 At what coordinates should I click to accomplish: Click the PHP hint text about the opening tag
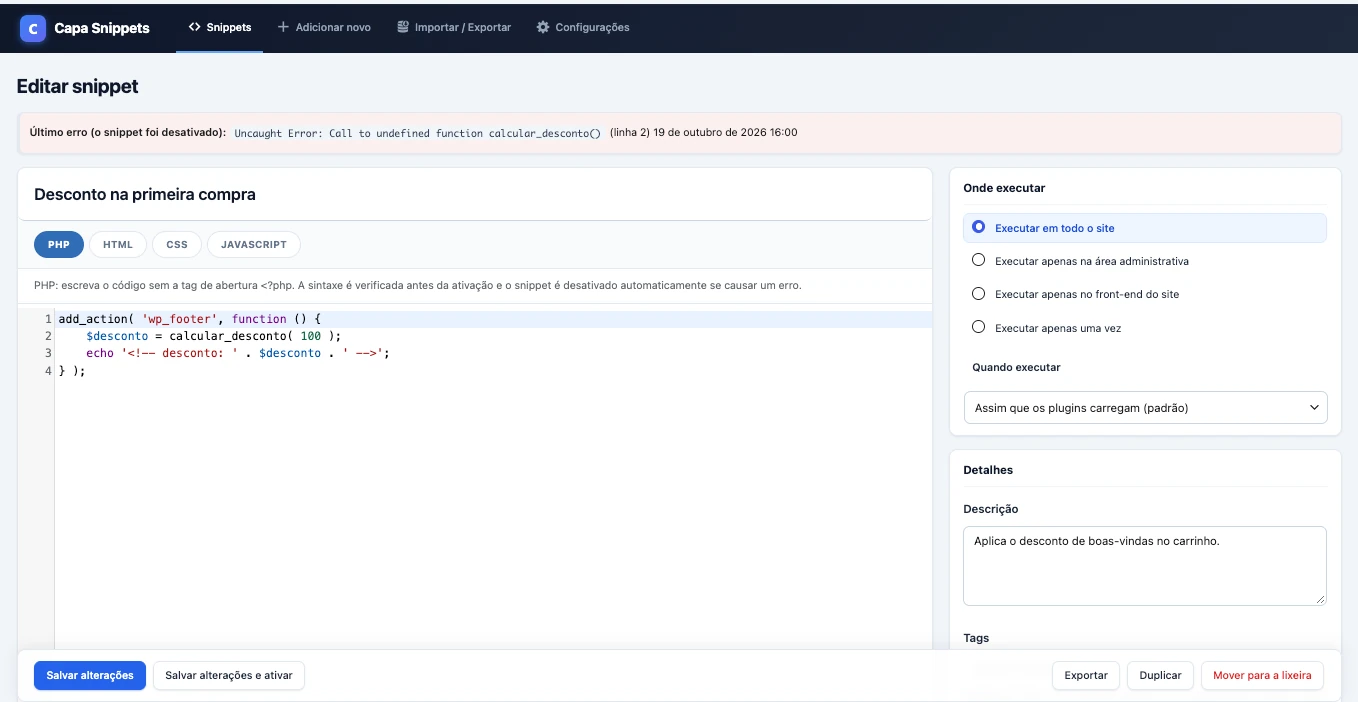(418, 285)
